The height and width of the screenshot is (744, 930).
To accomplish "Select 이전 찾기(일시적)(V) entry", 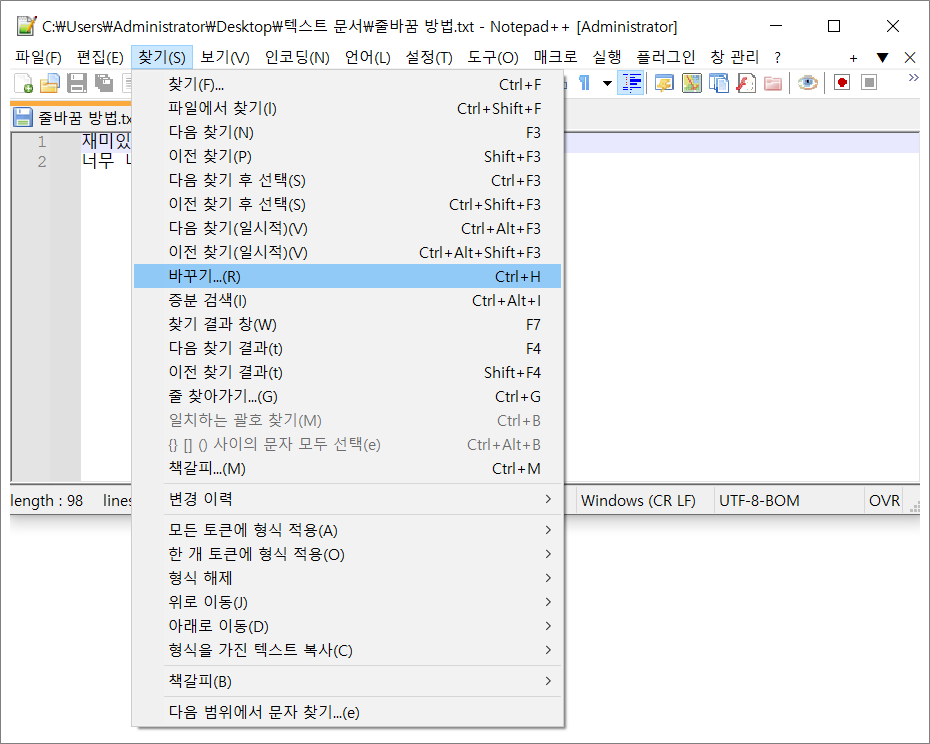I will [348, 252].
